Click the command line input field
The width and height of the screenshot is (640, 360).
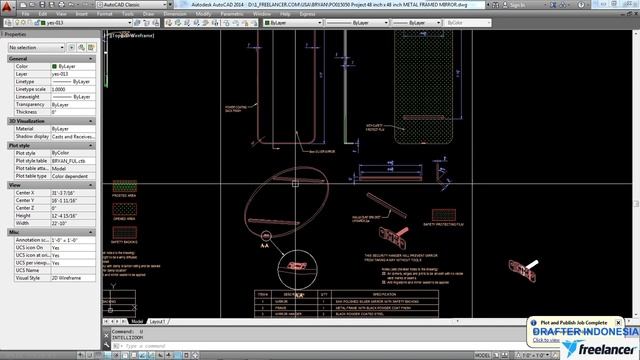click(x=322, y=346)
